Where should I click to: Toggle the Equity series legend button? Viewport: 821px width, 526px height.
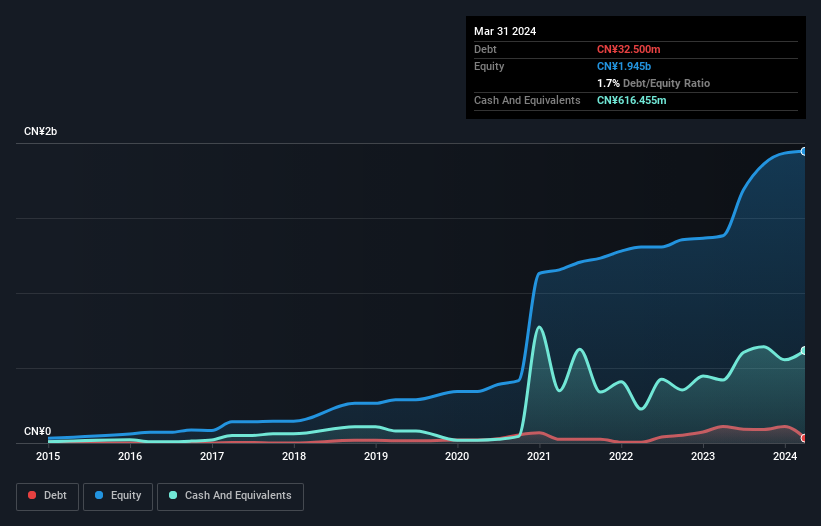click(x=118, y=496)
